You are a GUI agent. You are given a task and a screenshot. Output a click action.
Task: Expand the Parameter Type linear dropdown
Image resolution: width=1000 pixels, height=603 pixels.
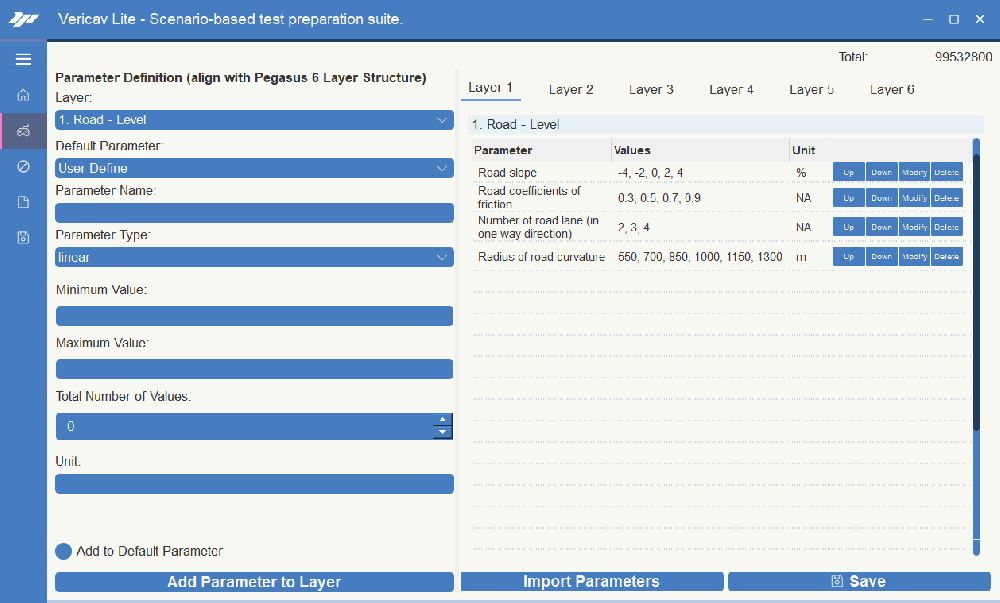pyautogui.click(x=254, y=257)
